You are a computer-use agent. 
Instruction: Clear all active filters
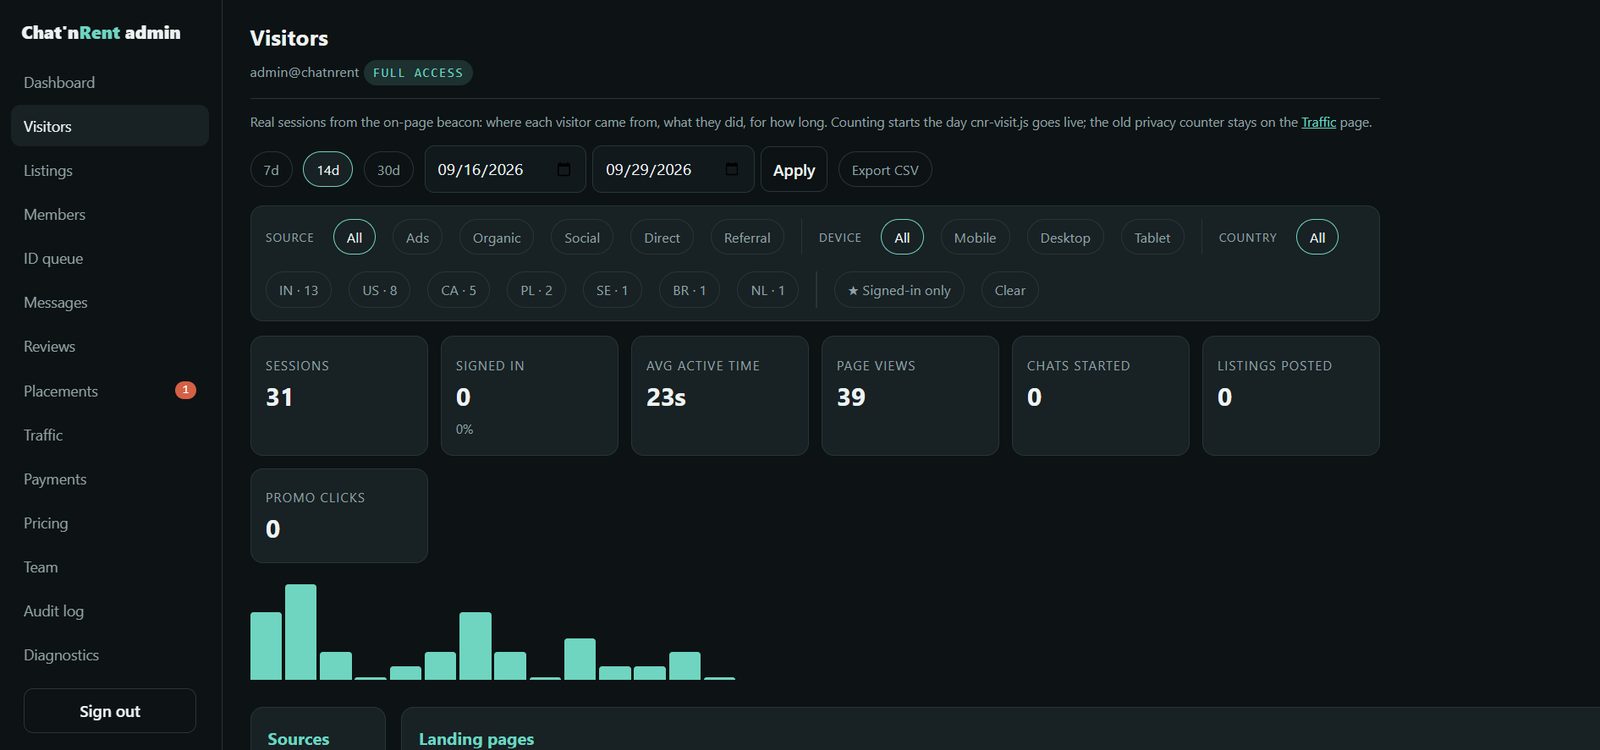click(x=1010, y=290)
